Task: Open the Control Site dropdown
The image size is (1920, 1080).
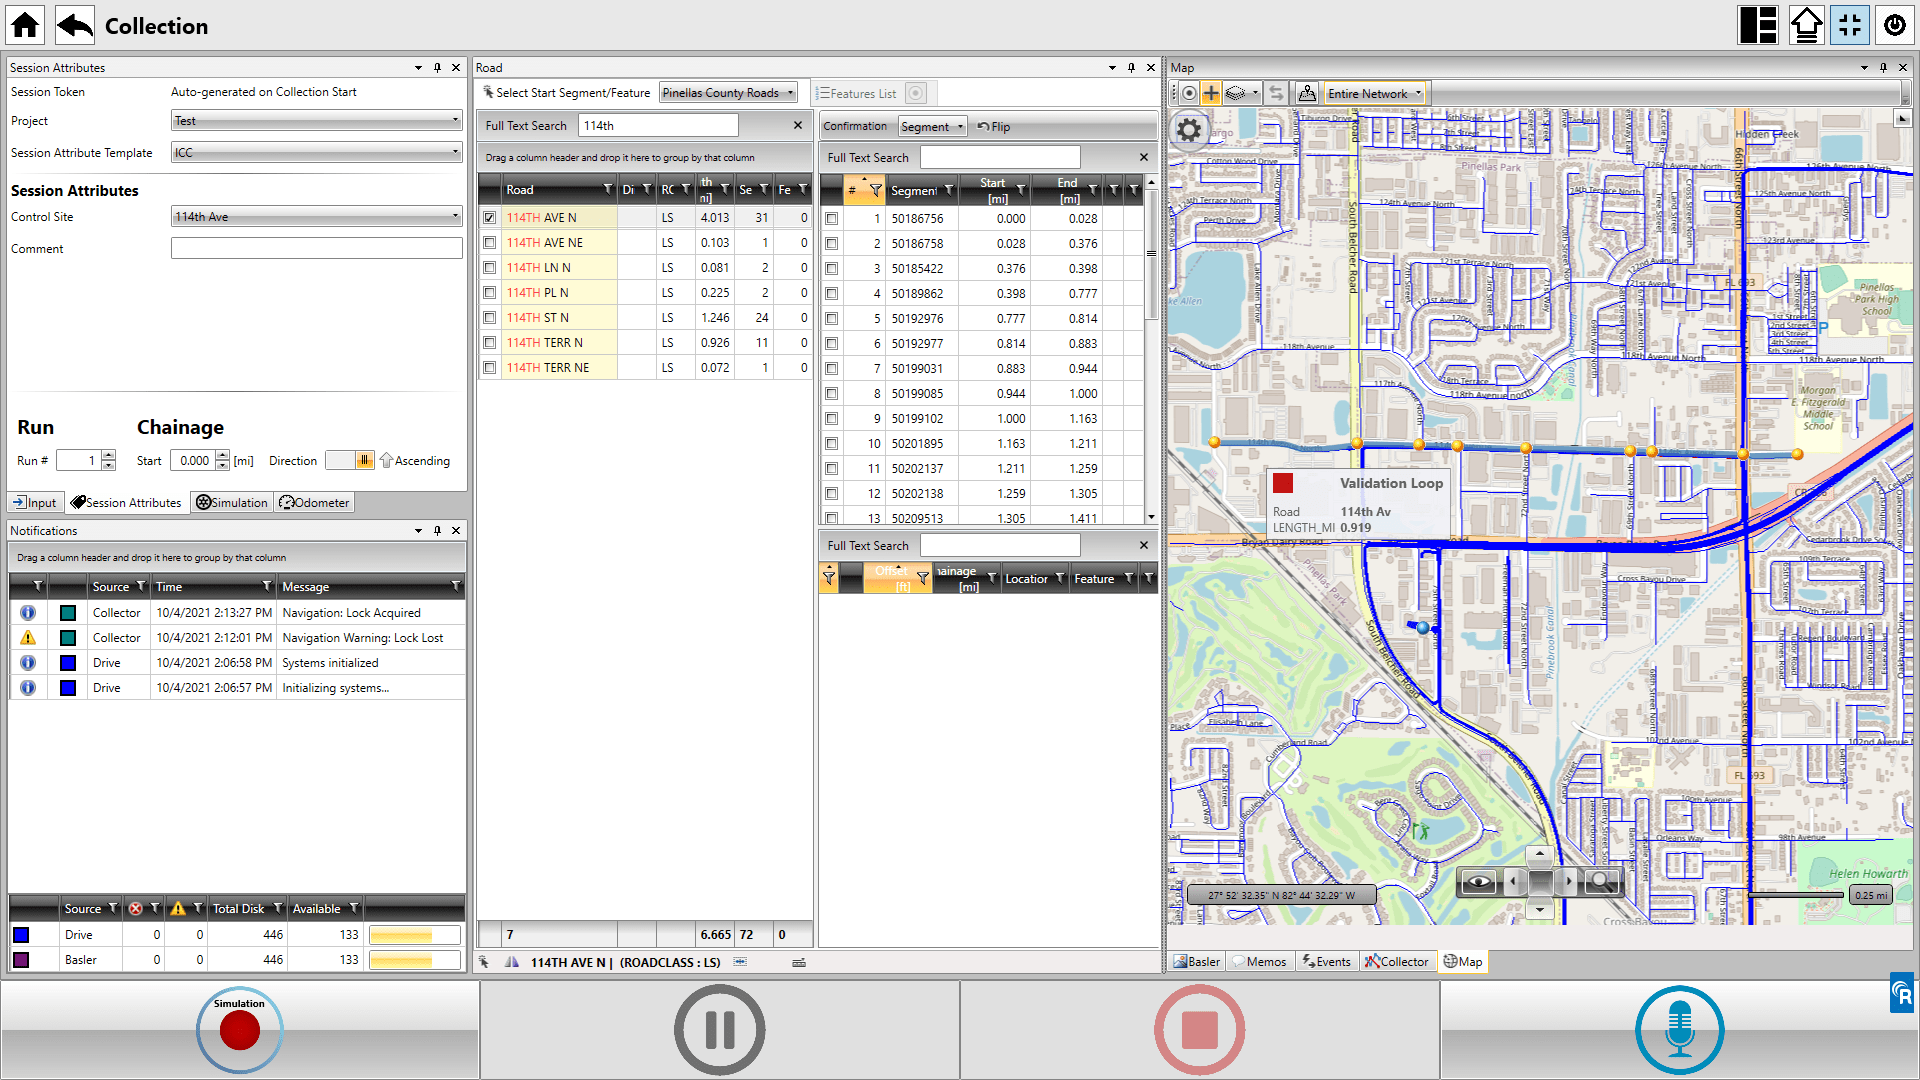Action: tap(316, 217)
